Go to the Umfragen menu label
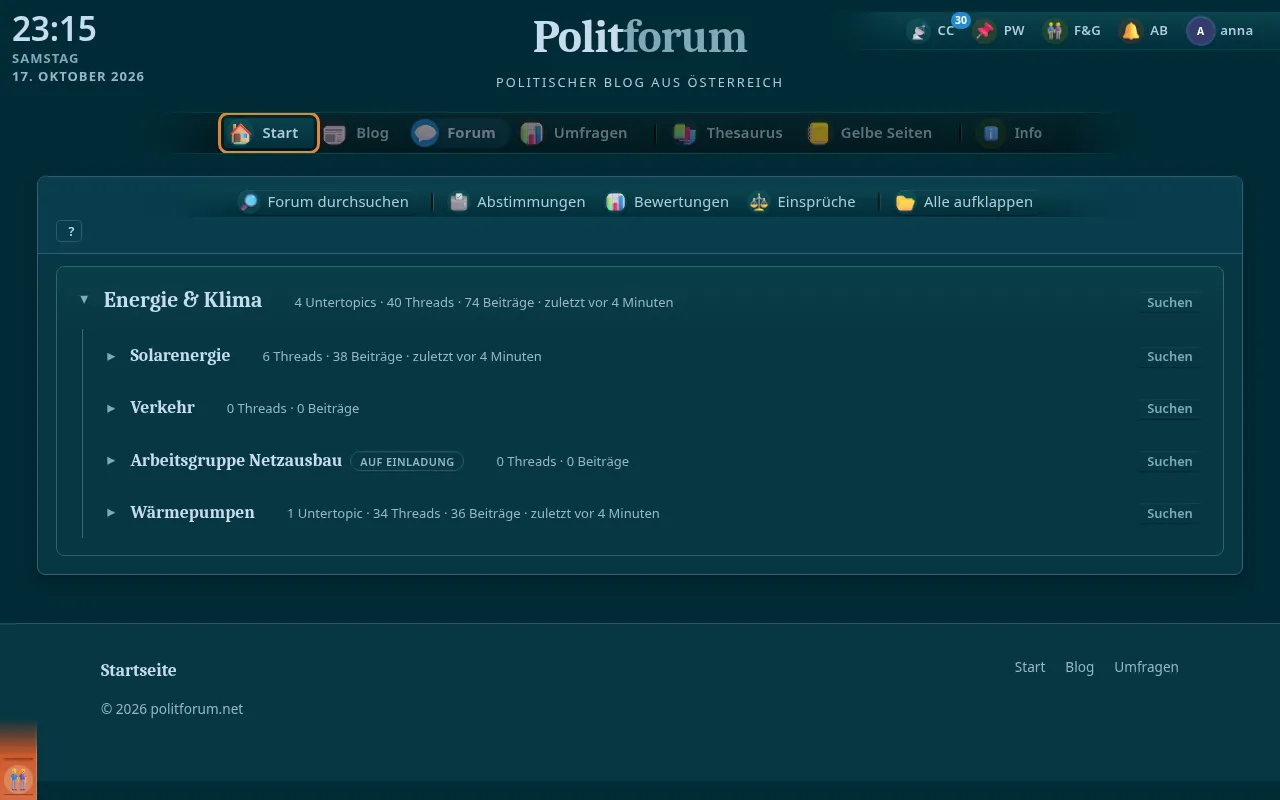 590,133
